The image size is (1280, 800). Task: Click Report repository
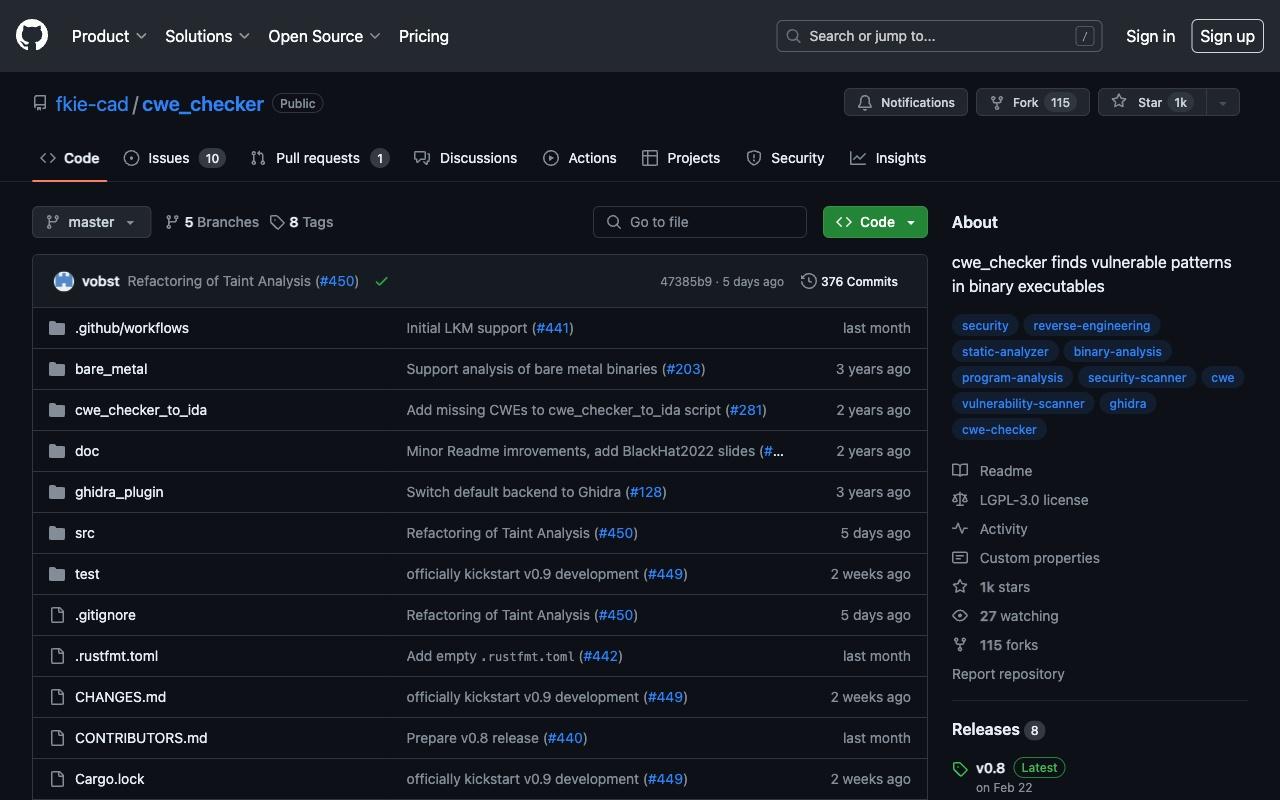(1008, 674)
